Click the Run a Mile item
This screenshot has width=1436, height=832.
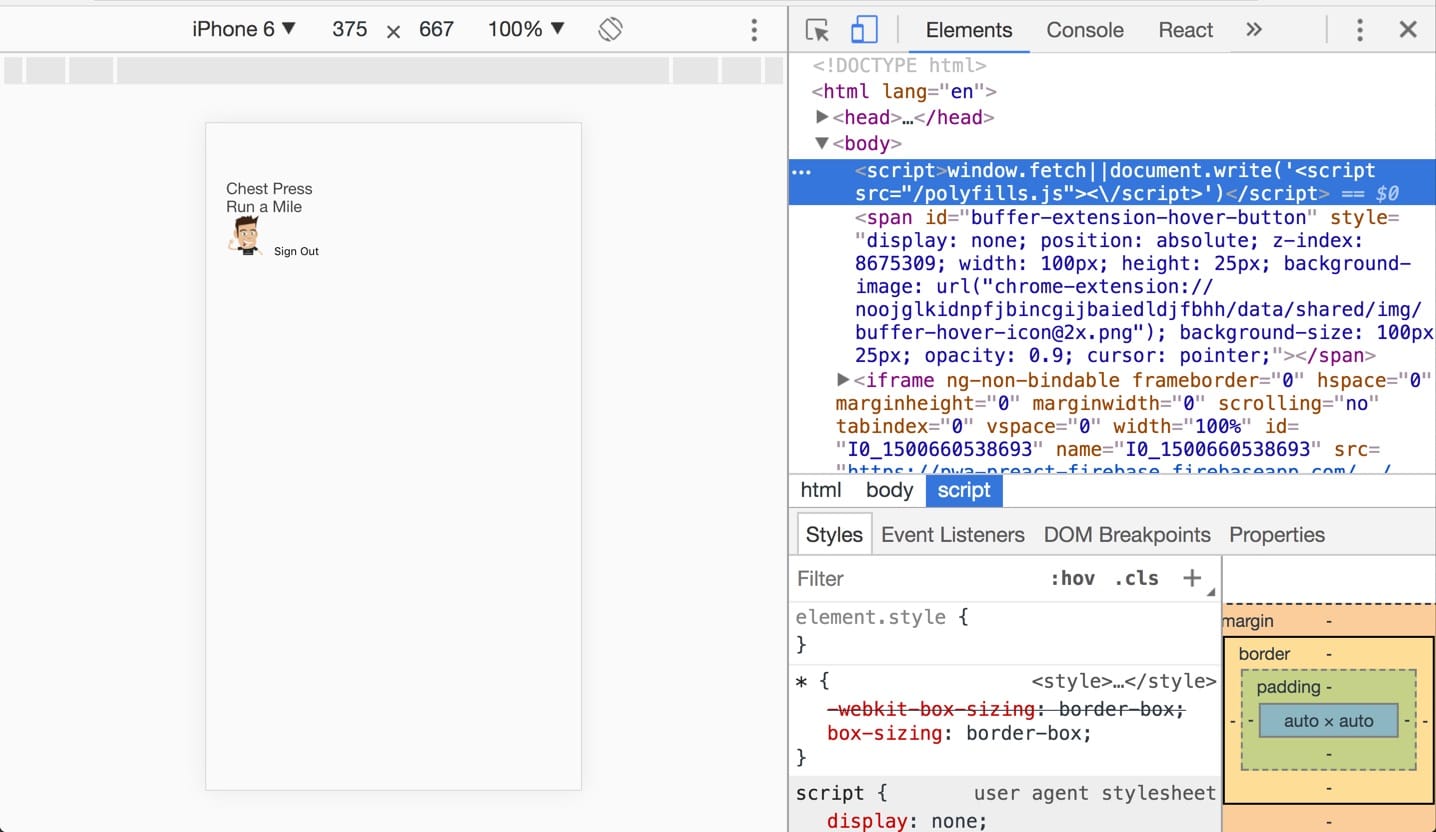click(264, 207)
